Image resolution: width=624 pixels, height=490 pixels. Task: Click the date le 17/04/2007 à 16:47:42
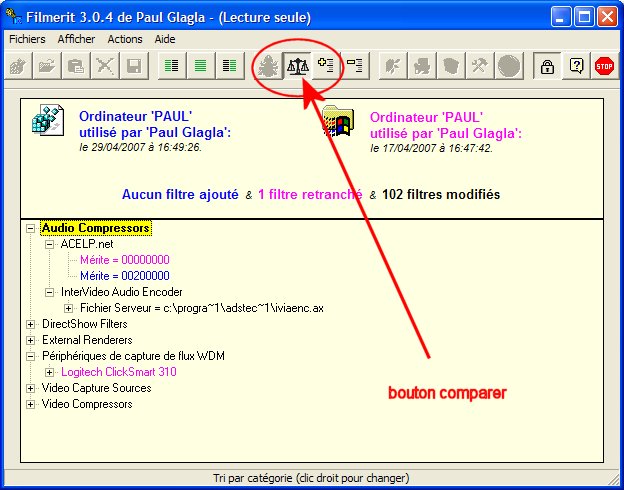click(x=431, y=148)
